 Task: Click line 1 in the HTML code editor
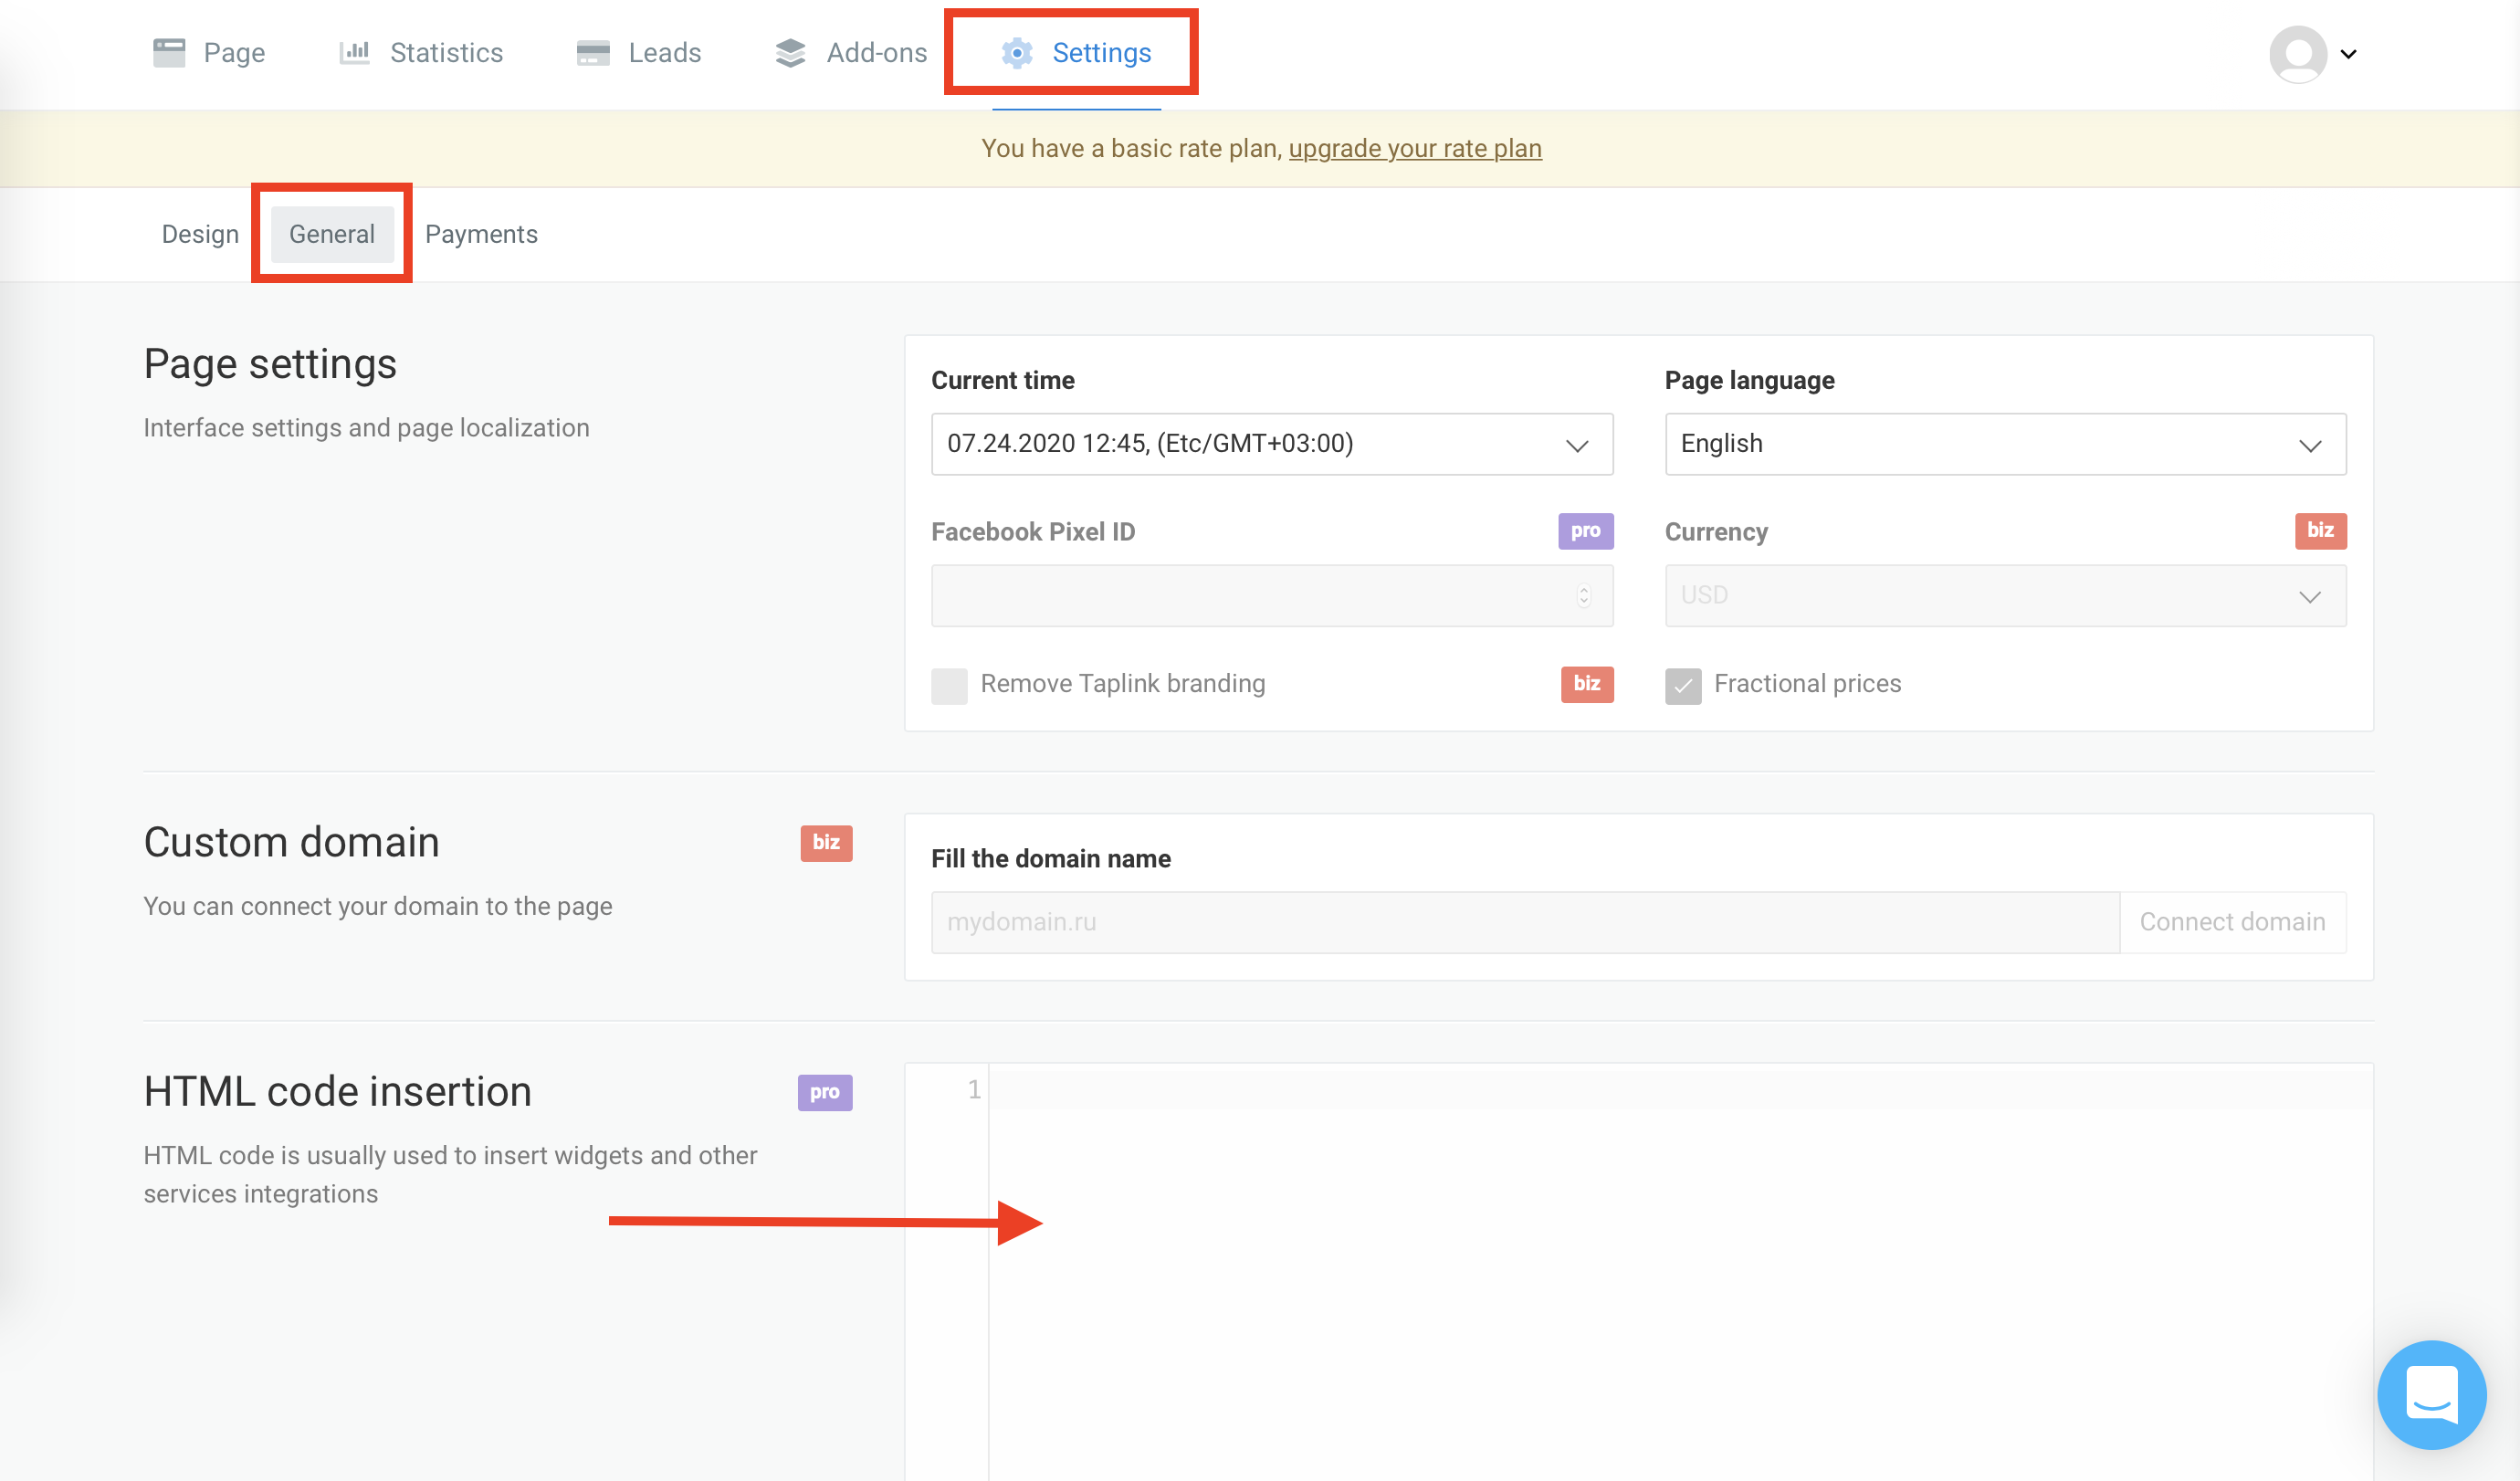[x=1679, y=1089]
